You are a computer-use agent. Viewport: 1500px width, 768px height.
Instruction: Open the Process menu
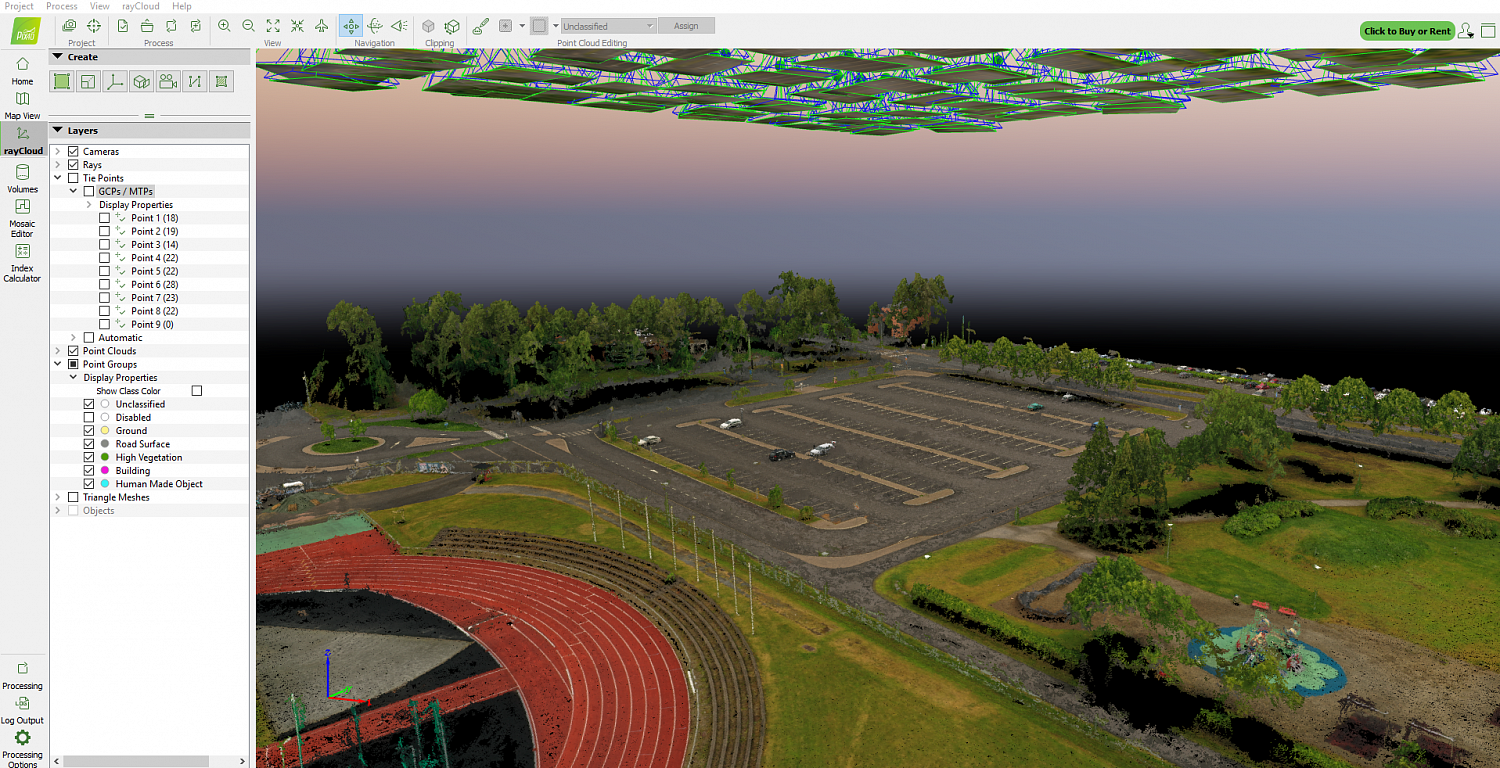61,6
